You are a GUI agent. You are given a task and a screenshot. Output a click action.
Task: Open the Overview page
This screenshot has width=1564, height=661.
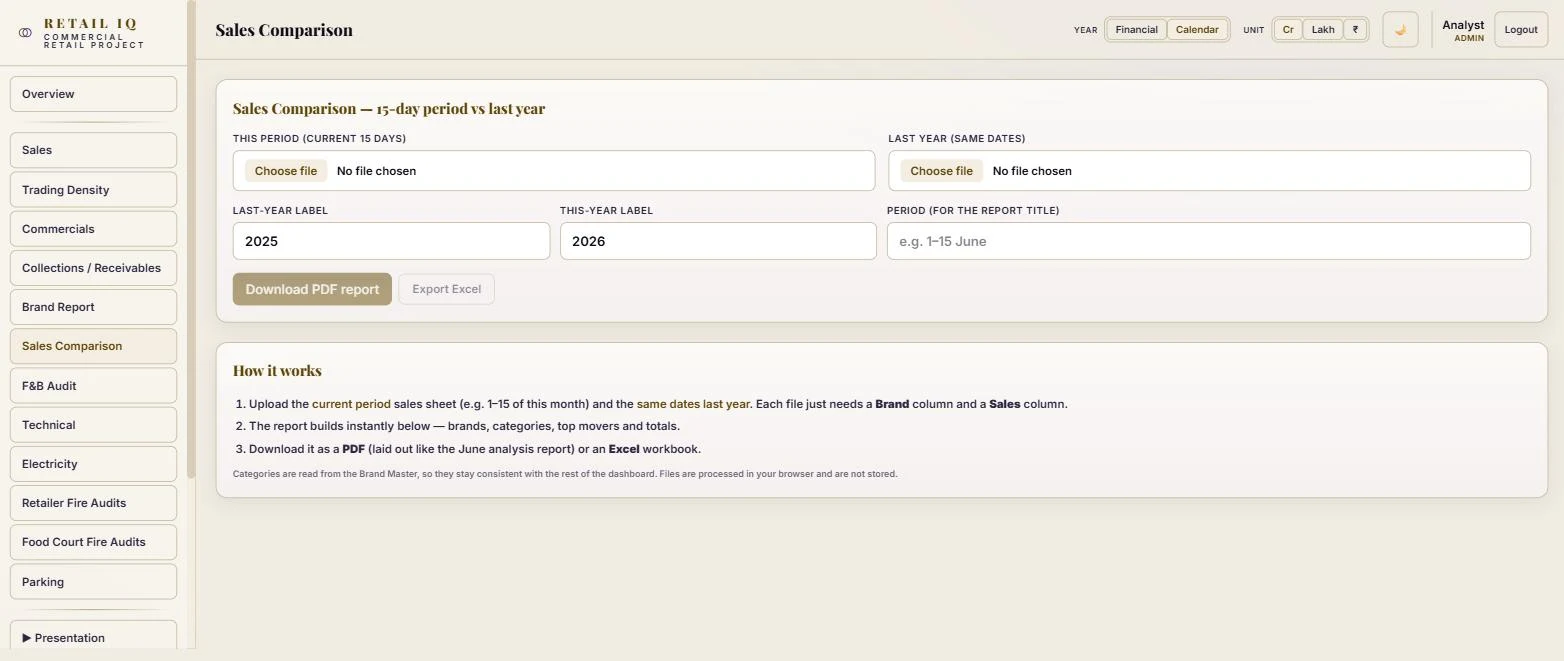[93, 94]
